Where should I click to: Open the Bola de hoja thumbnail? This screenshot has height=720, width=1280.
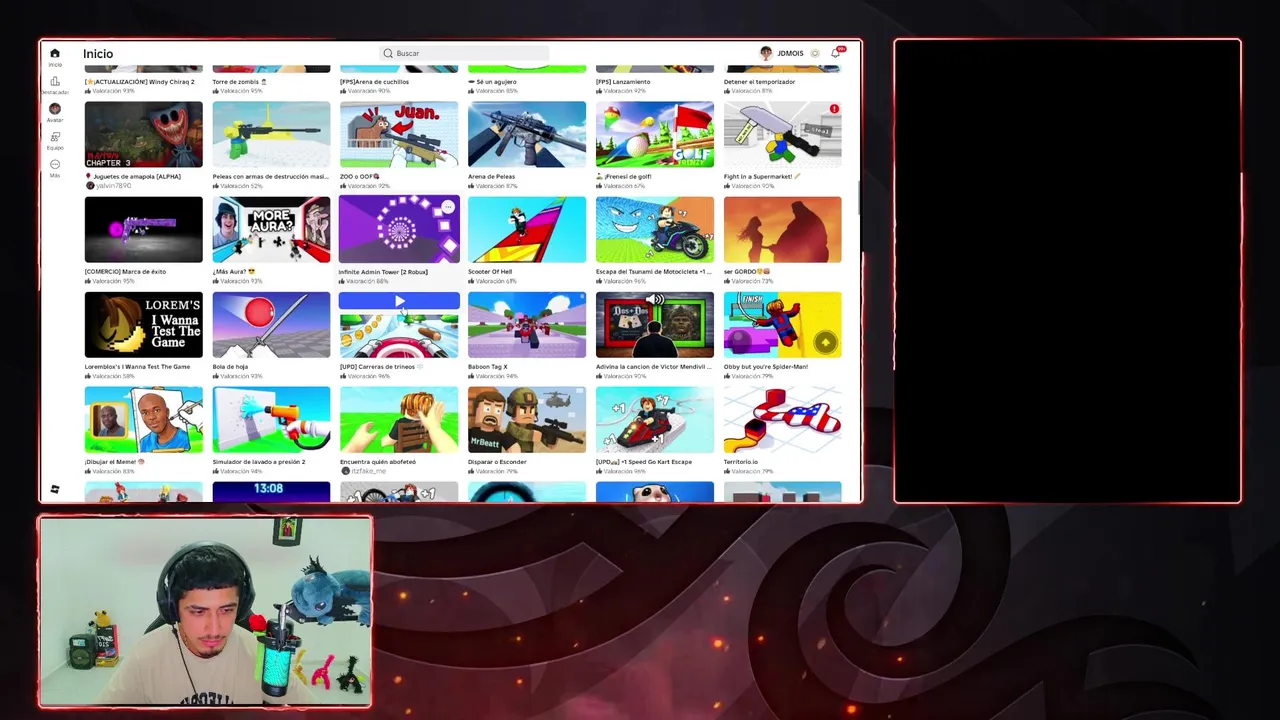(x=271, y=324)
